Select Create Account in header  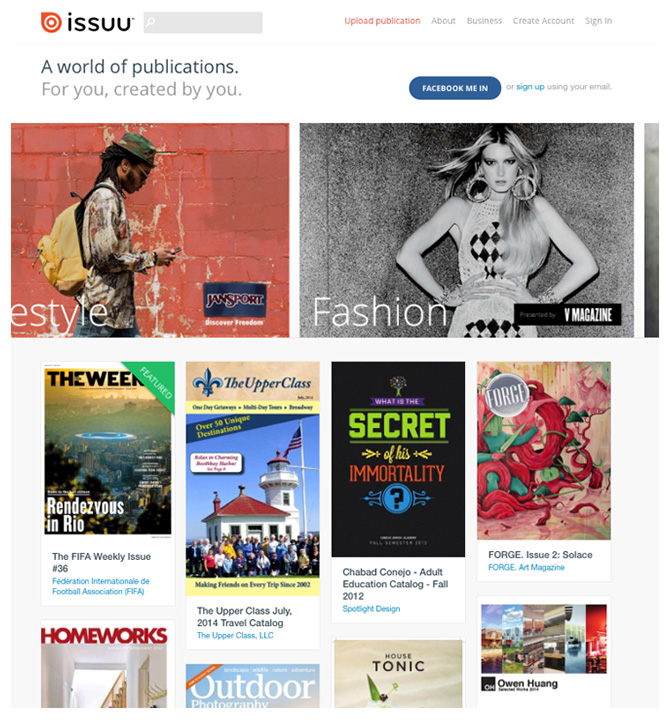[543, 21]
